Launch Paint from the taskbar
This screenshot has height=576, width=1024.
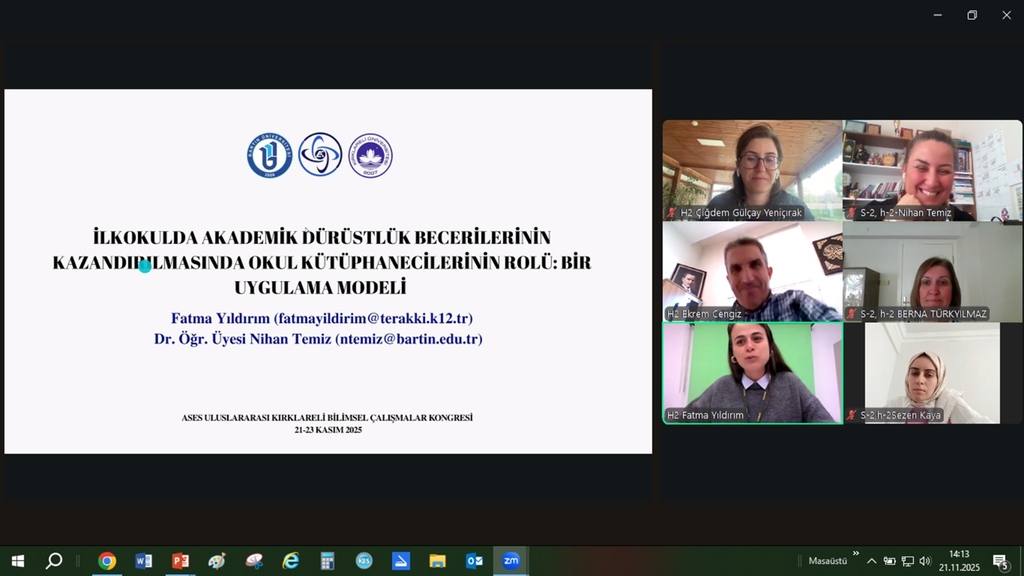[217, 561]
